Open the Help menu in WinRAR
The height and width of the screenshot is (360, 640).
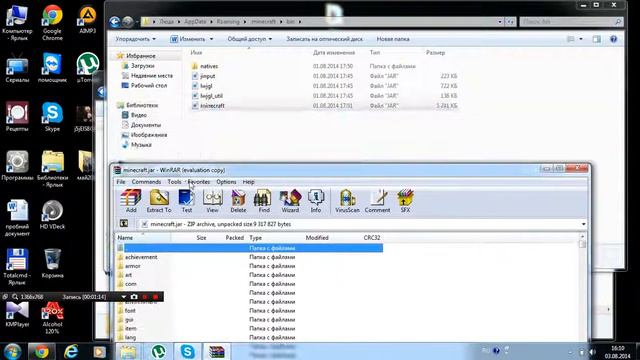click(x=249, y=182)
